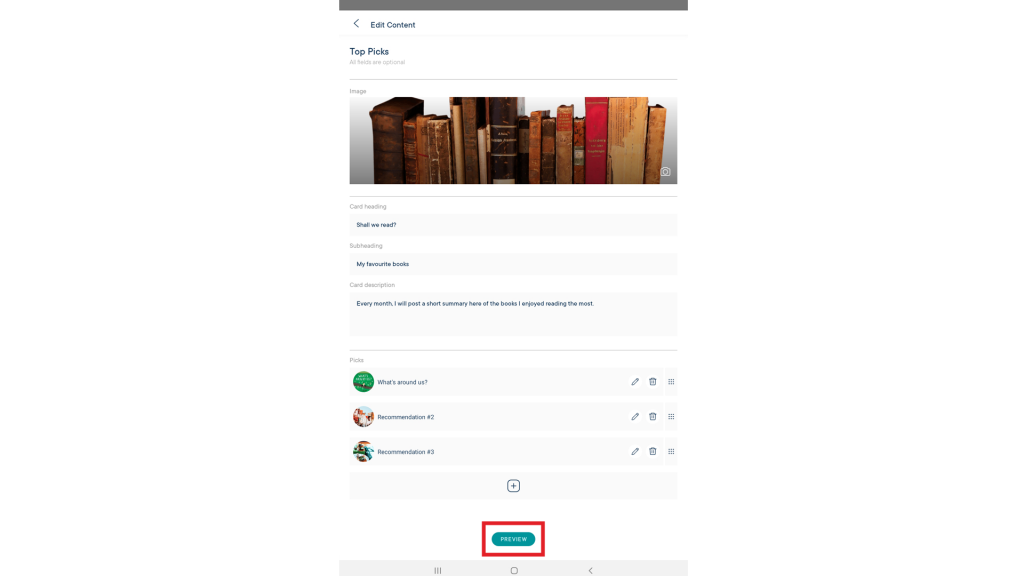Tap the Android home navigation button
The image size is (1024, 576).
(x=514, y=570)
